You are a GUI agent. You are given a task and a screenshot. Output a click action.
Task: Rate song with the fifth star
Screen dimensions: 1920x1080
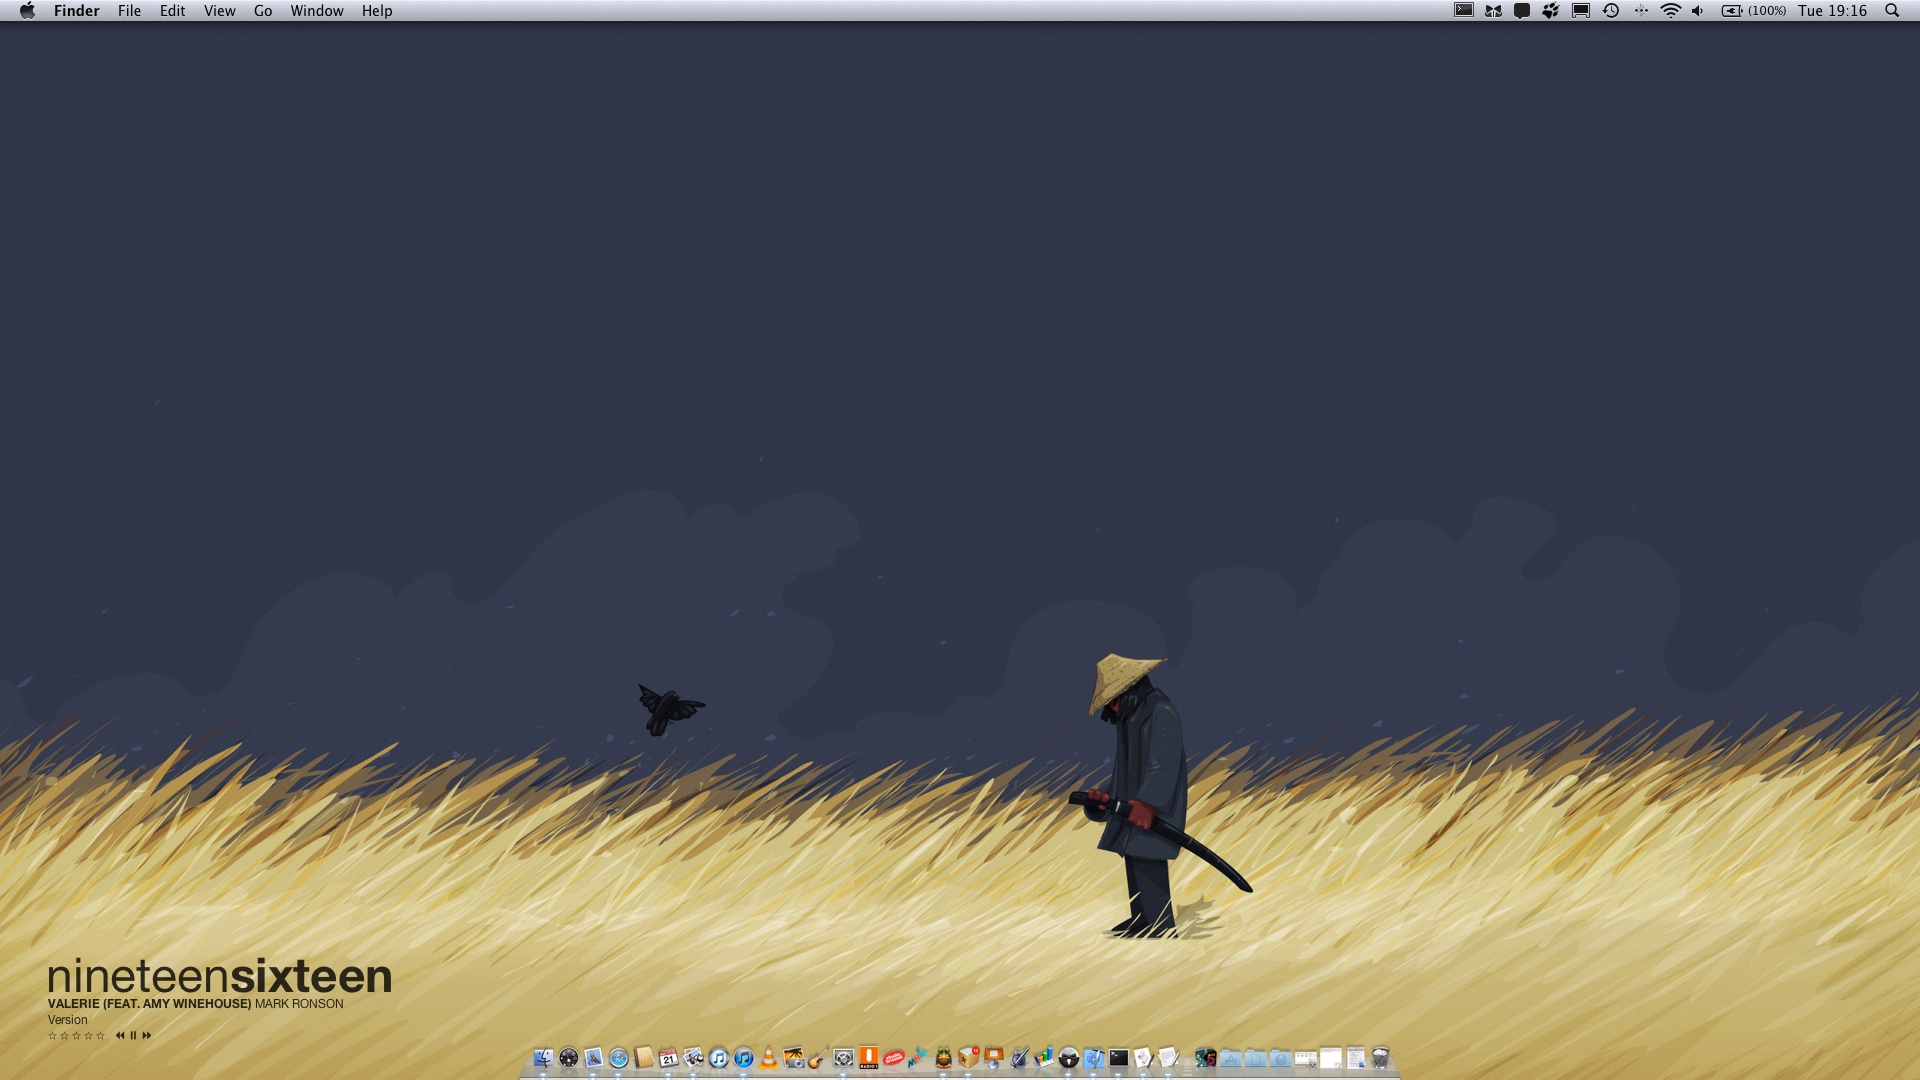coord(100,1036)
